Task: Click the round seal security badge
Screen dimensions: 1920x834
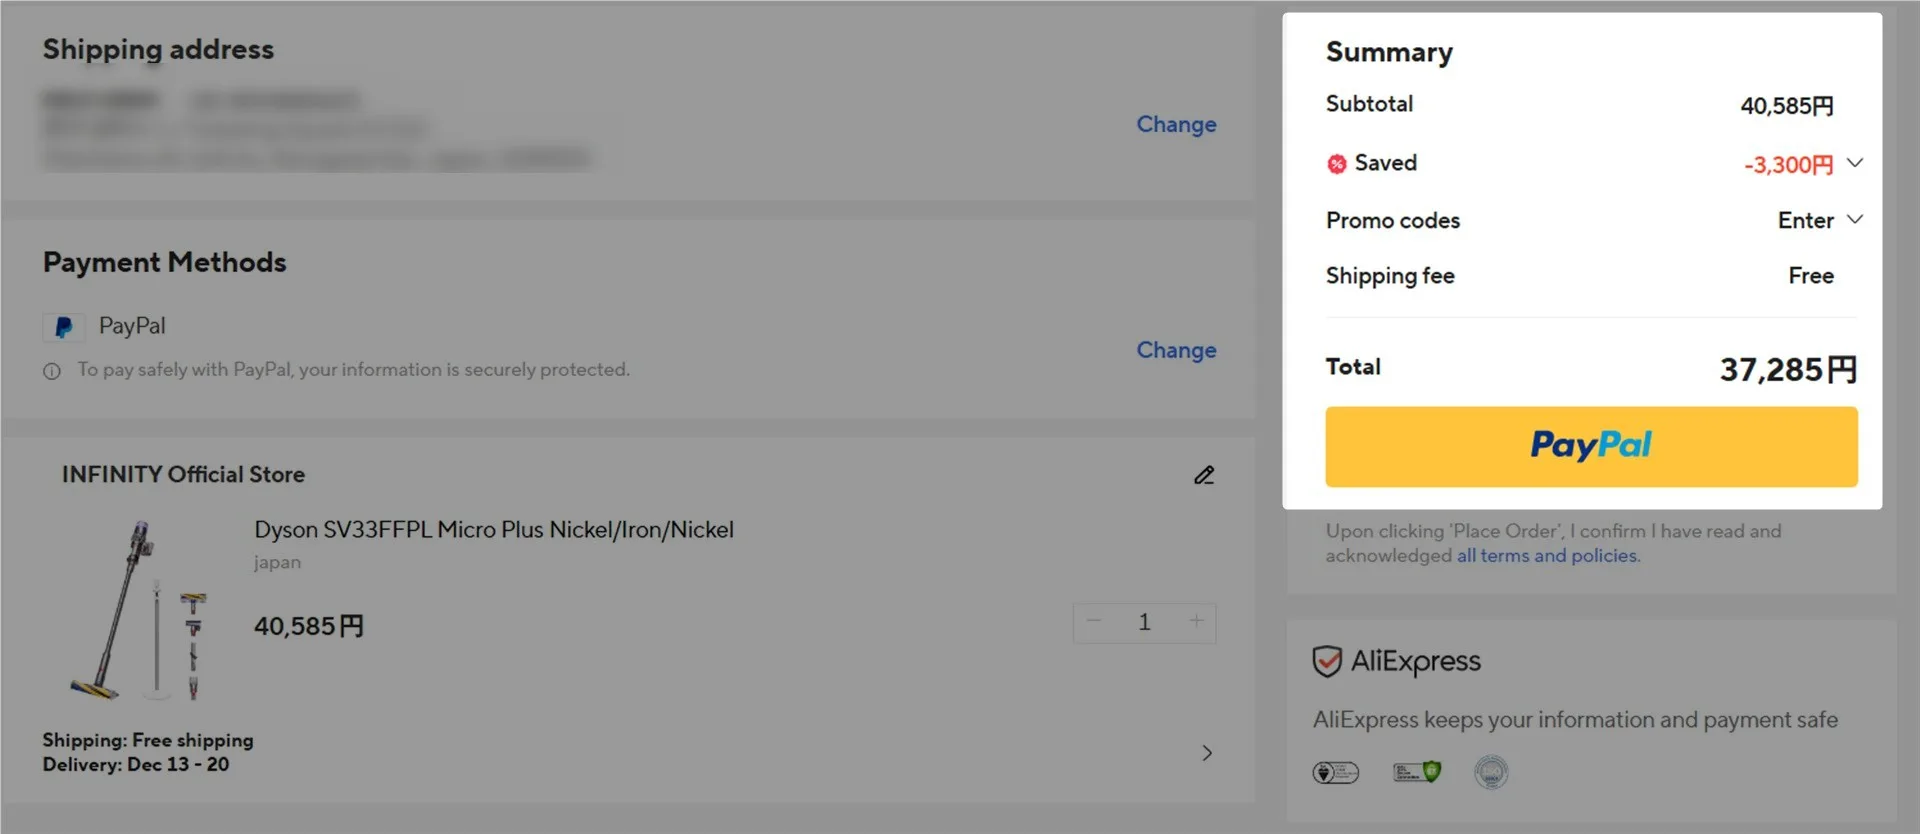Action: 1491,772
